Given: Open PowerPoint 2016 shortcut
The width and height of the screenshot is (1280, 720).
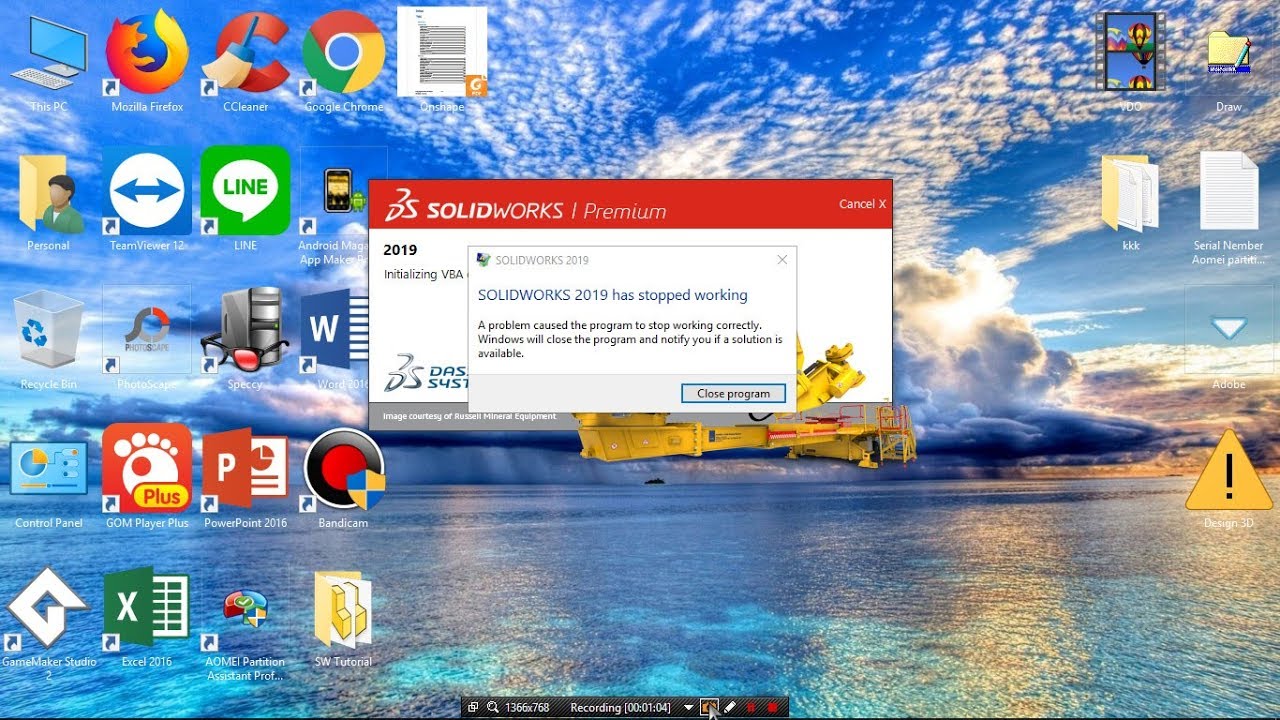Looking at the screenshot, I should [246, 480].
